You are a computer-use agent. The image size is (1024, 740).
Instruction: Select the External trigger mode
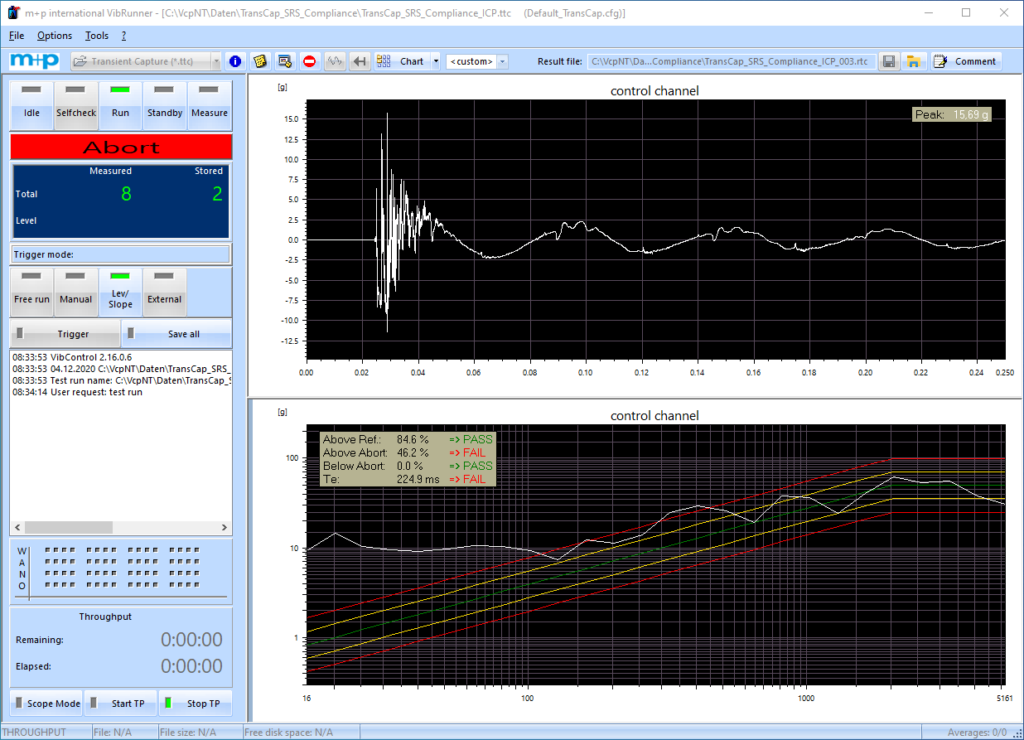click(164, 289)
